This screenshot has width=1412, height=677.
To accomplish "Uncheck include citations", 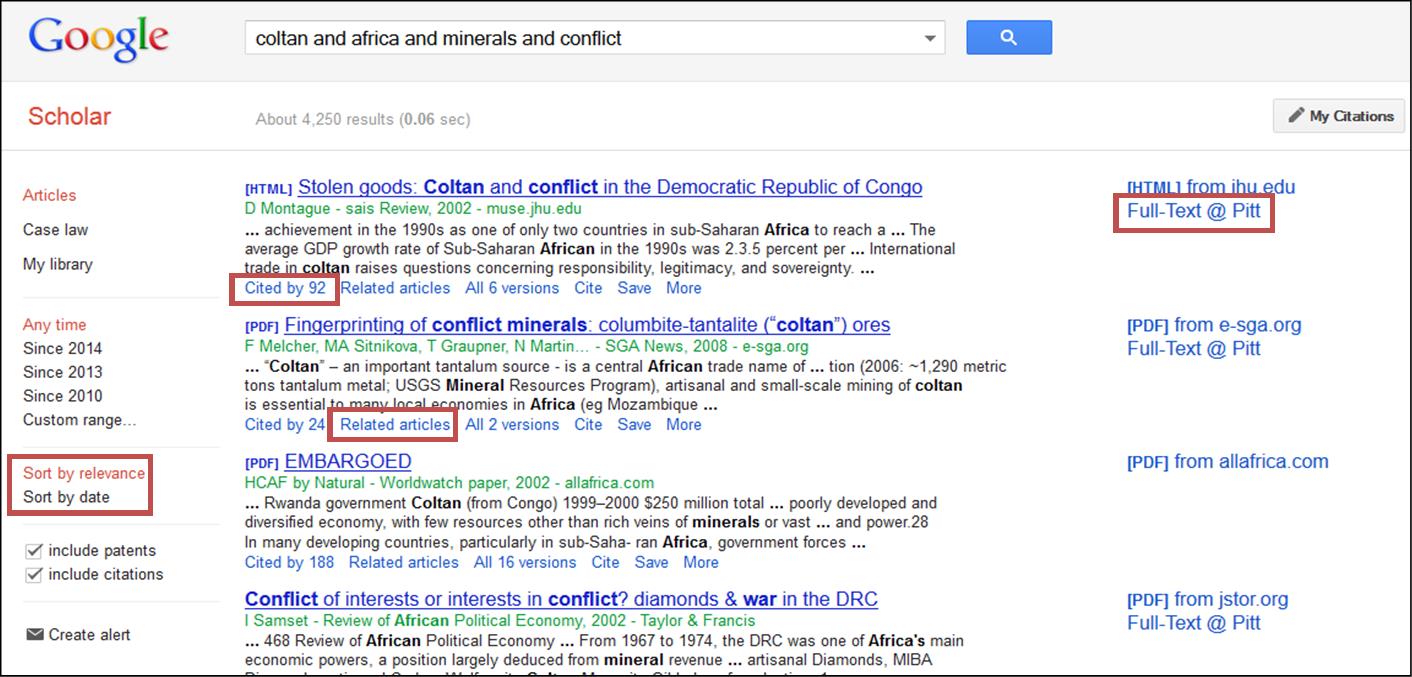I will 34,574.
